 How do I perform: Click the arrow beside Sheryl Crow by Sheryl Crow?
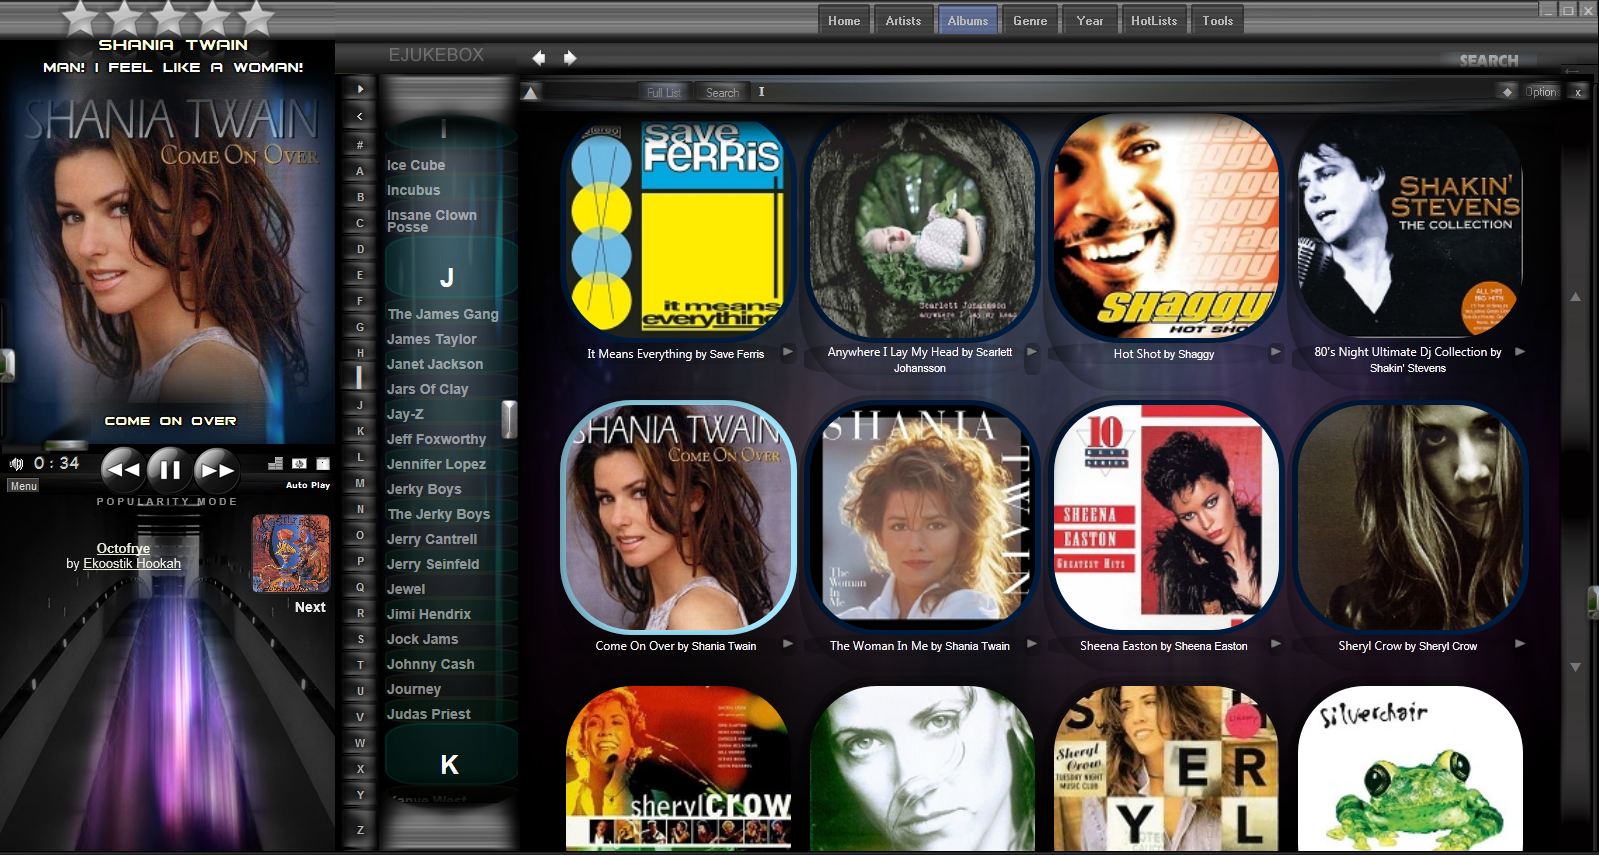click(x=1520, y=643)
